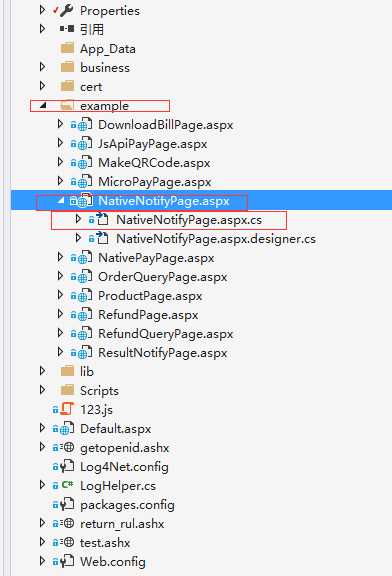Expand the Web.config node
The height and width of the screenshot is (576, 392).
click(x=43, y=561)
